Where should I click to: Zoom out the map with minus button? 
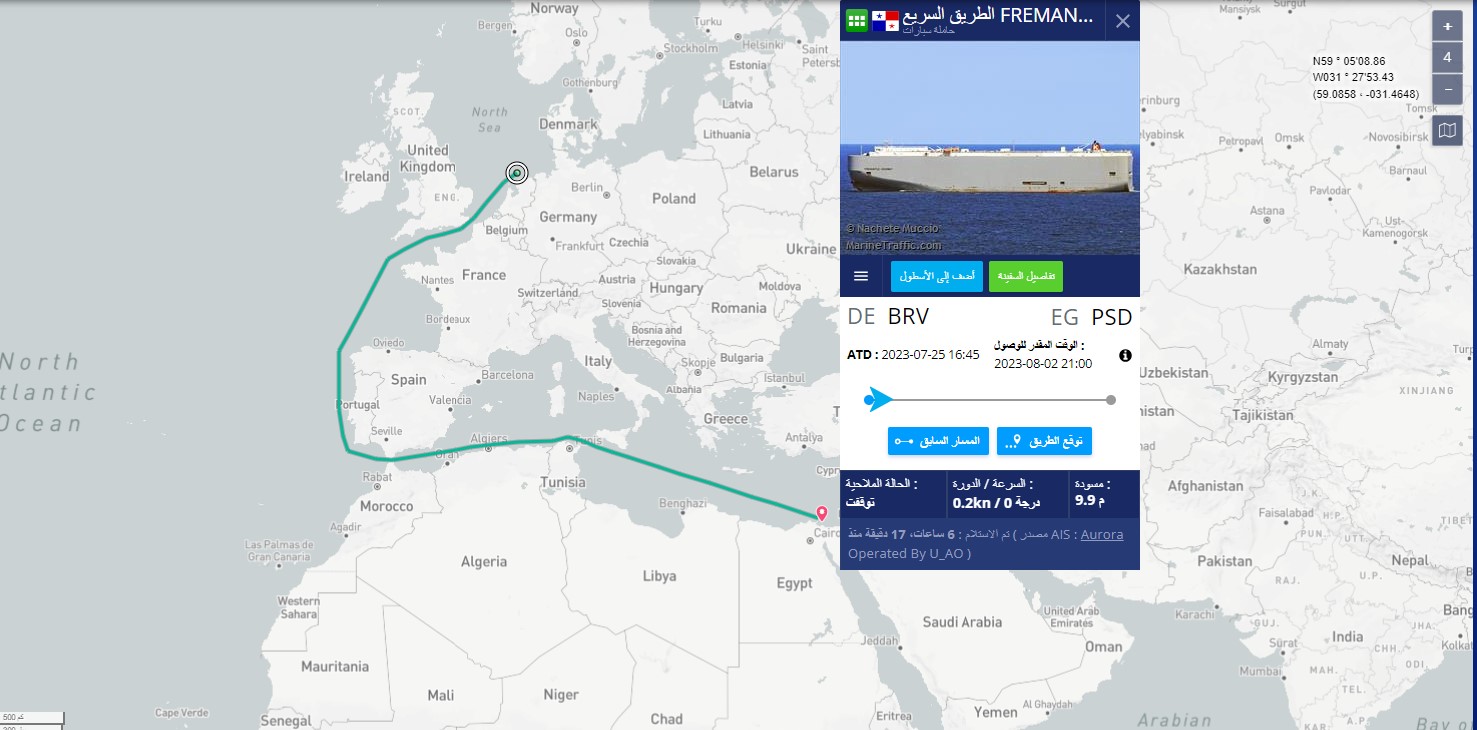click(x=1447, y=89)
